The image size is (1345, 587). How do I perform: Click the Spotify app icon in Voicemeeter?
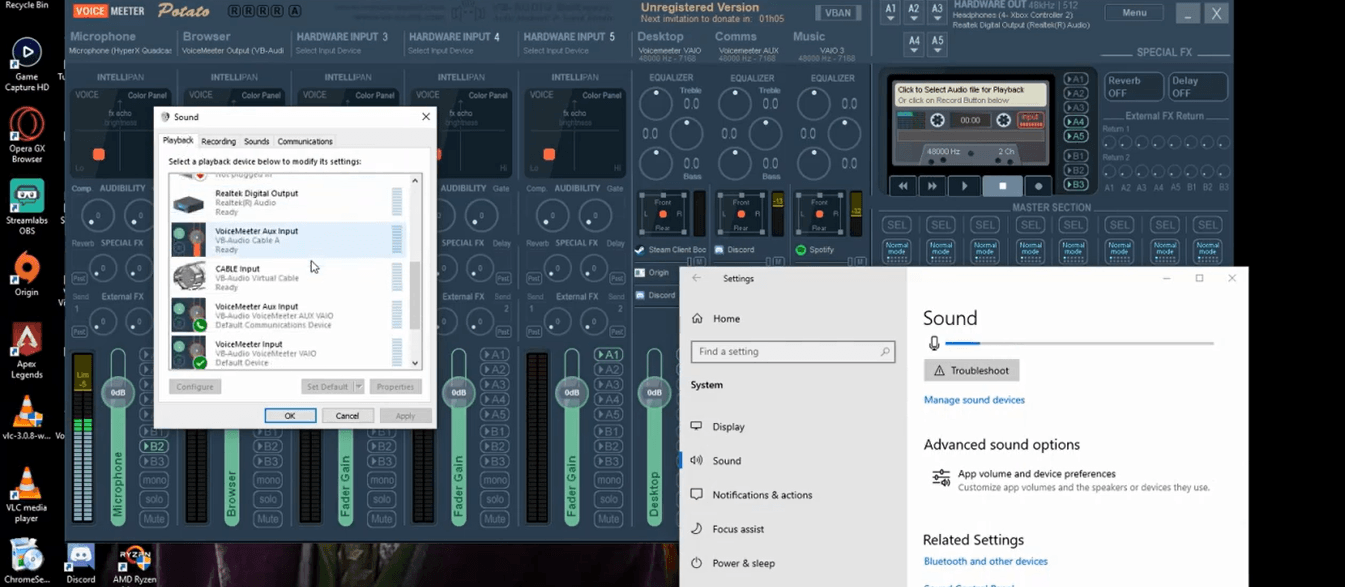(800, 250)
